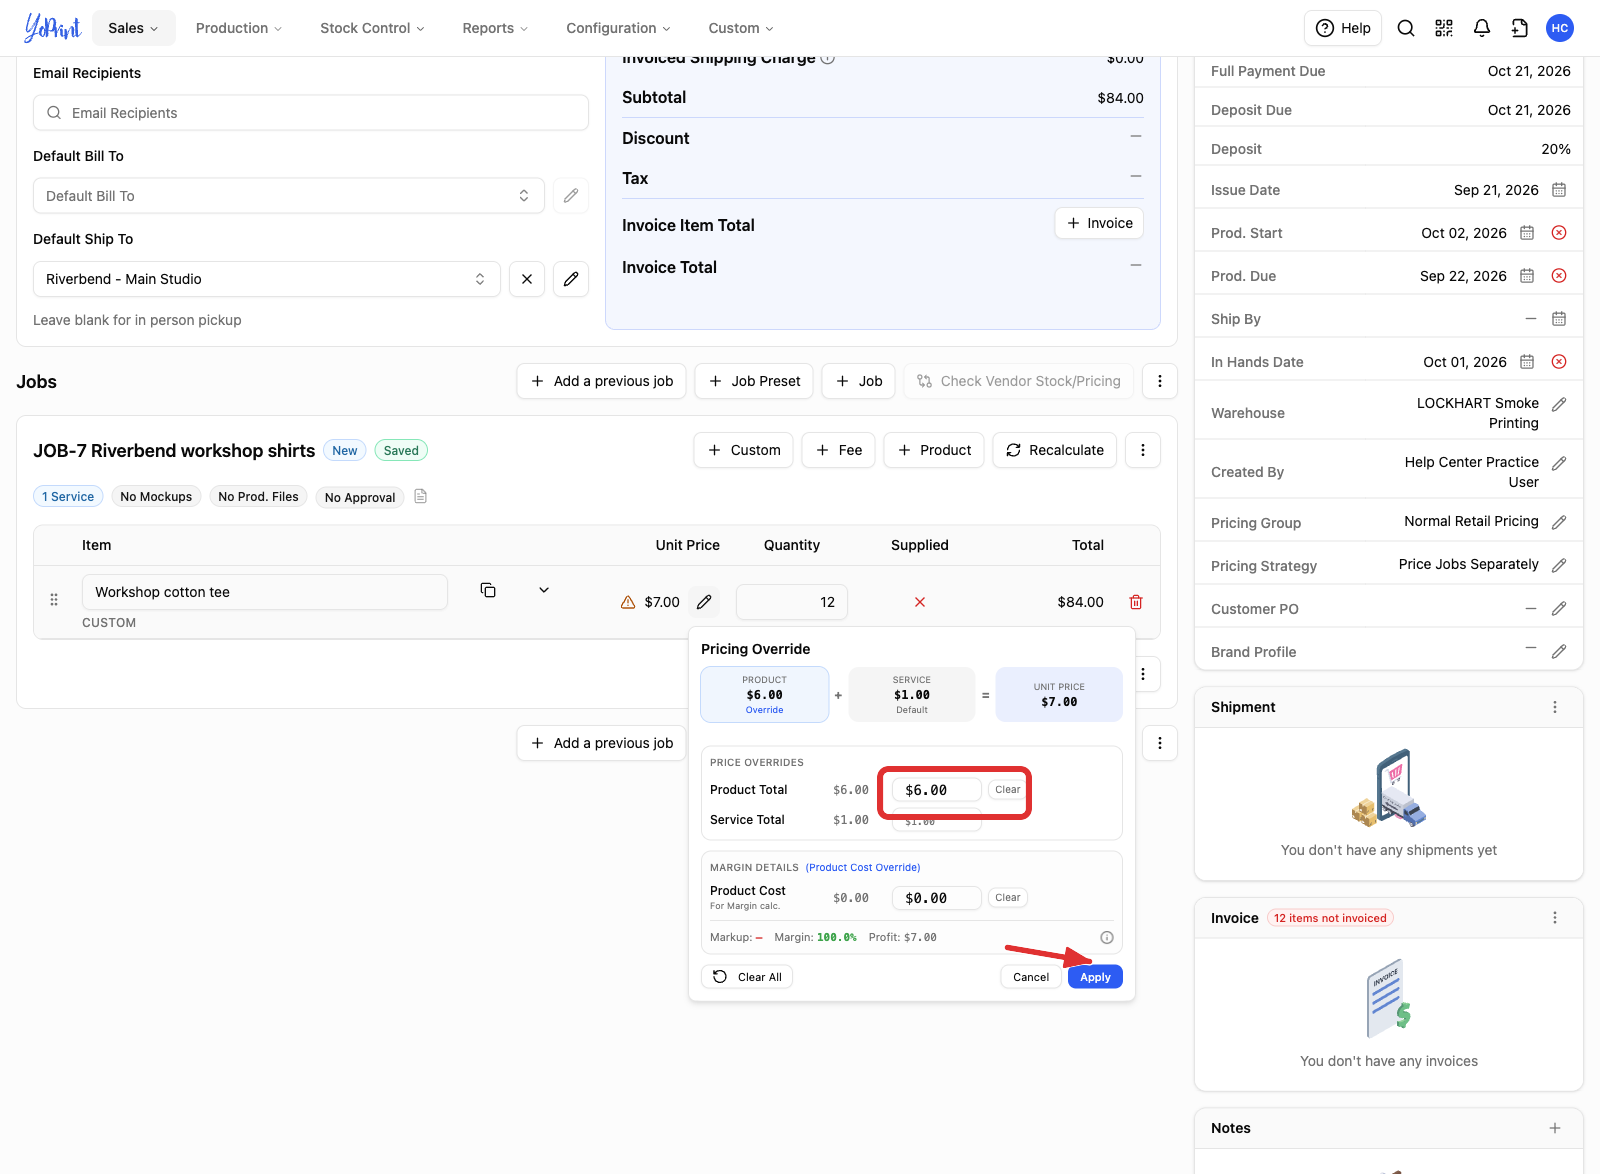Viewport: 1600px width, 1174px height.
Task: Click the Email Recipients search field
Action: point(311,113)
